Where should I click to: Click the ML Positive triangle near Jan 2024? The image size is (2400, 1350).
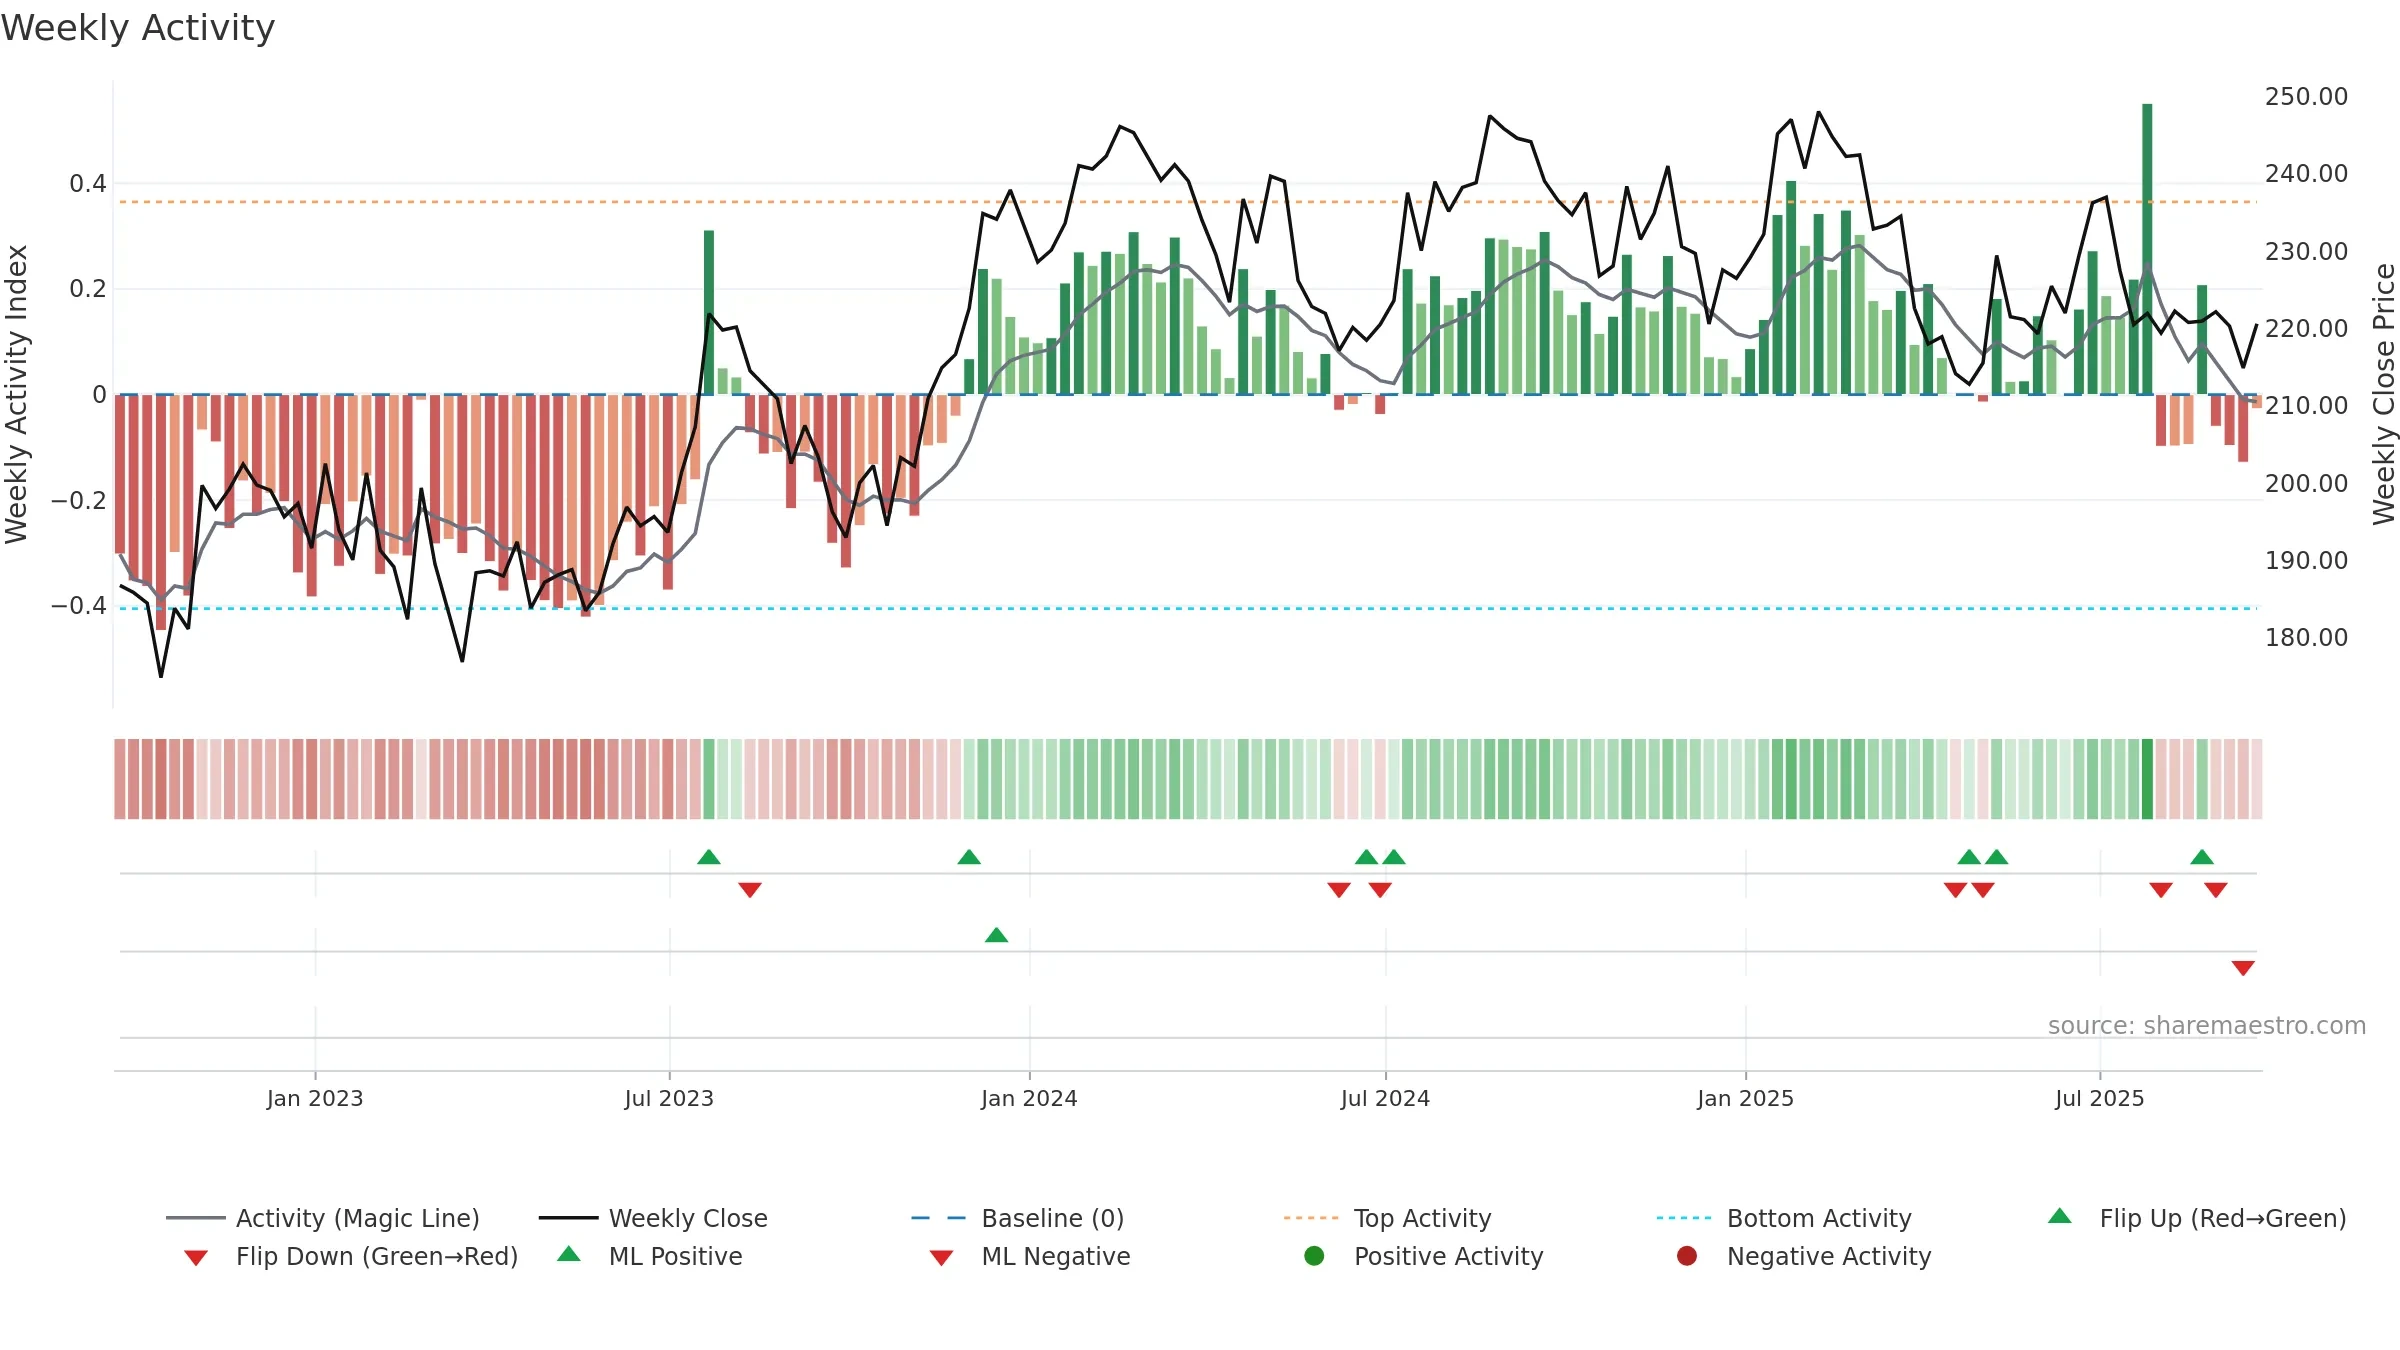pyautogui.click(x=996, y=935)
